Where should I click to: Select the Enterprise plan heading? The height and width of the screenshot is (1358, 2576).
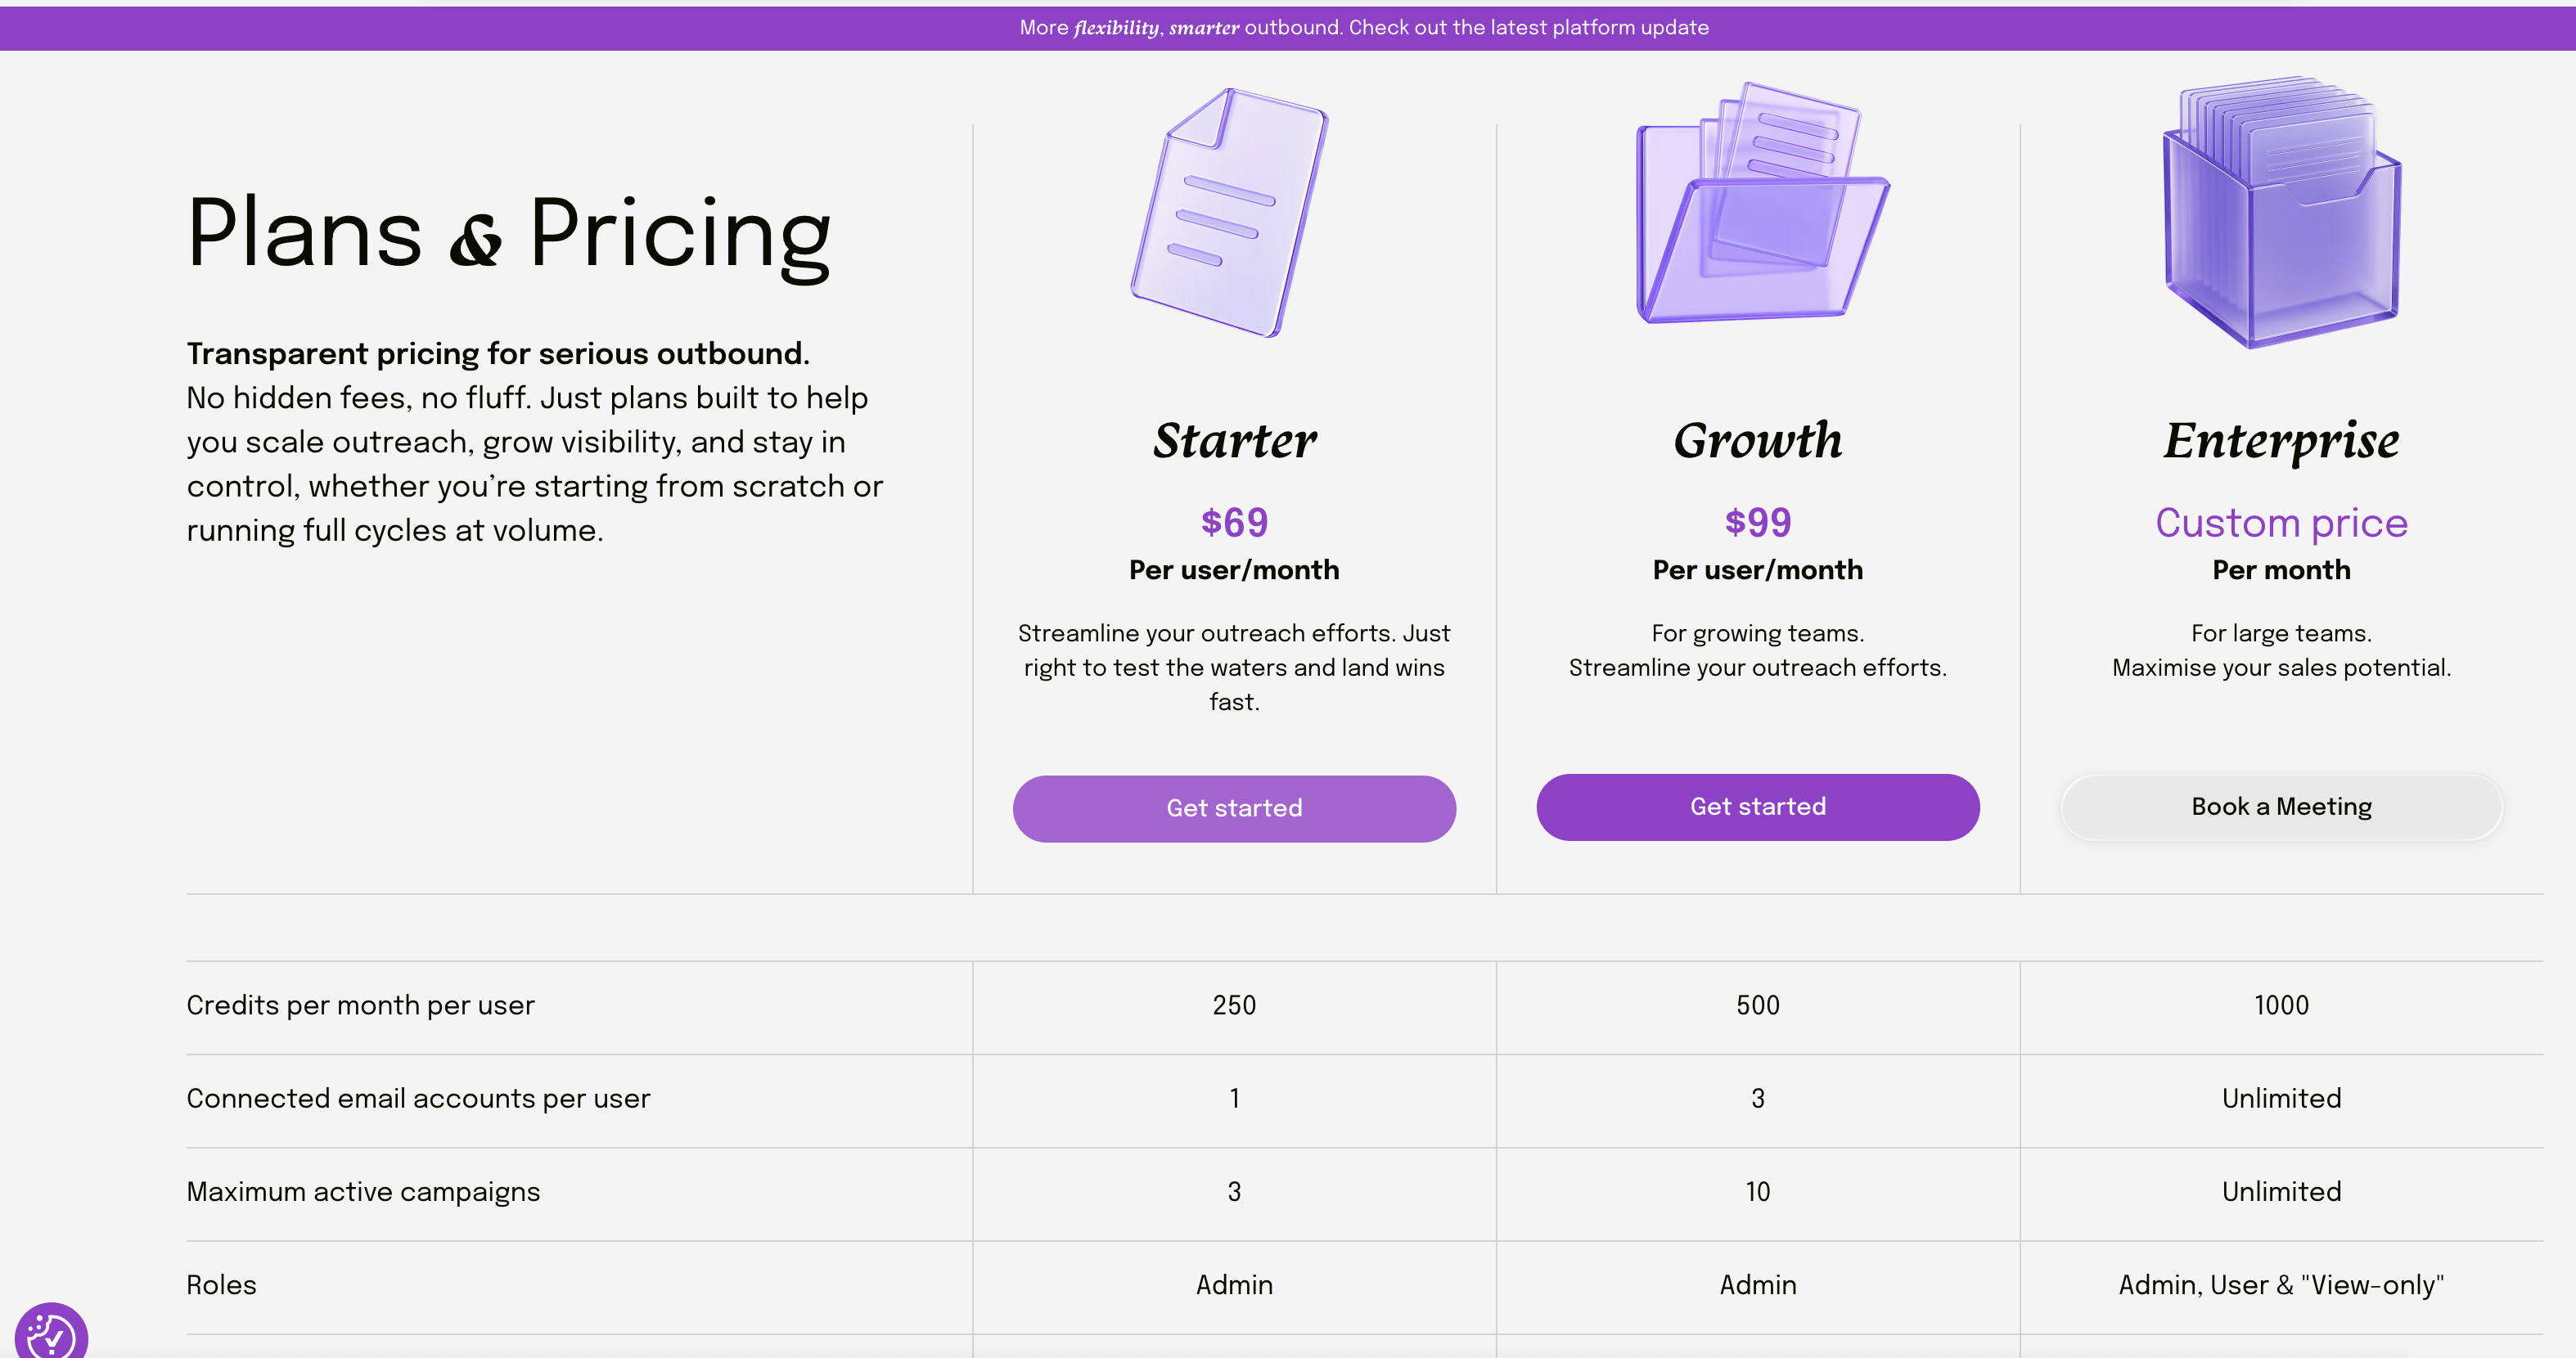pyautogui.click(x=2281, y=441)
